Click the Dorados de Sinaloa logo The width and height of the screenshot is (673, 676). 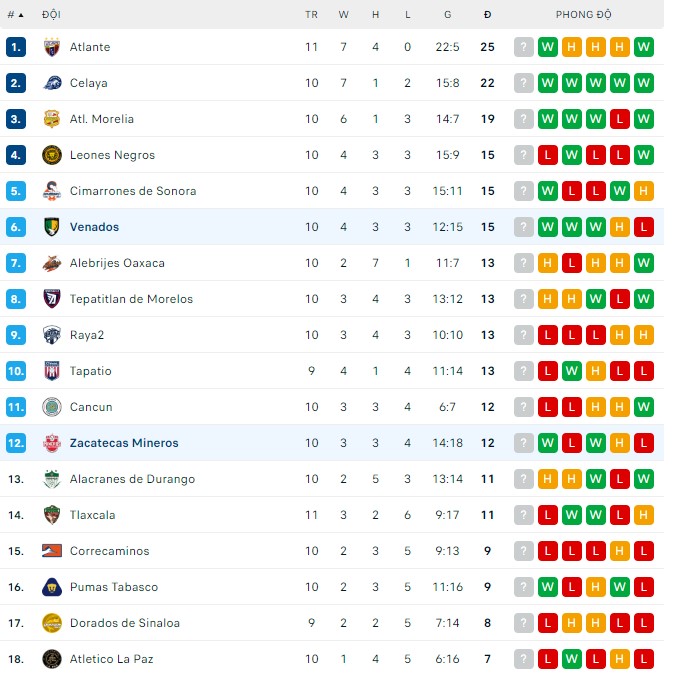(52, 623)
